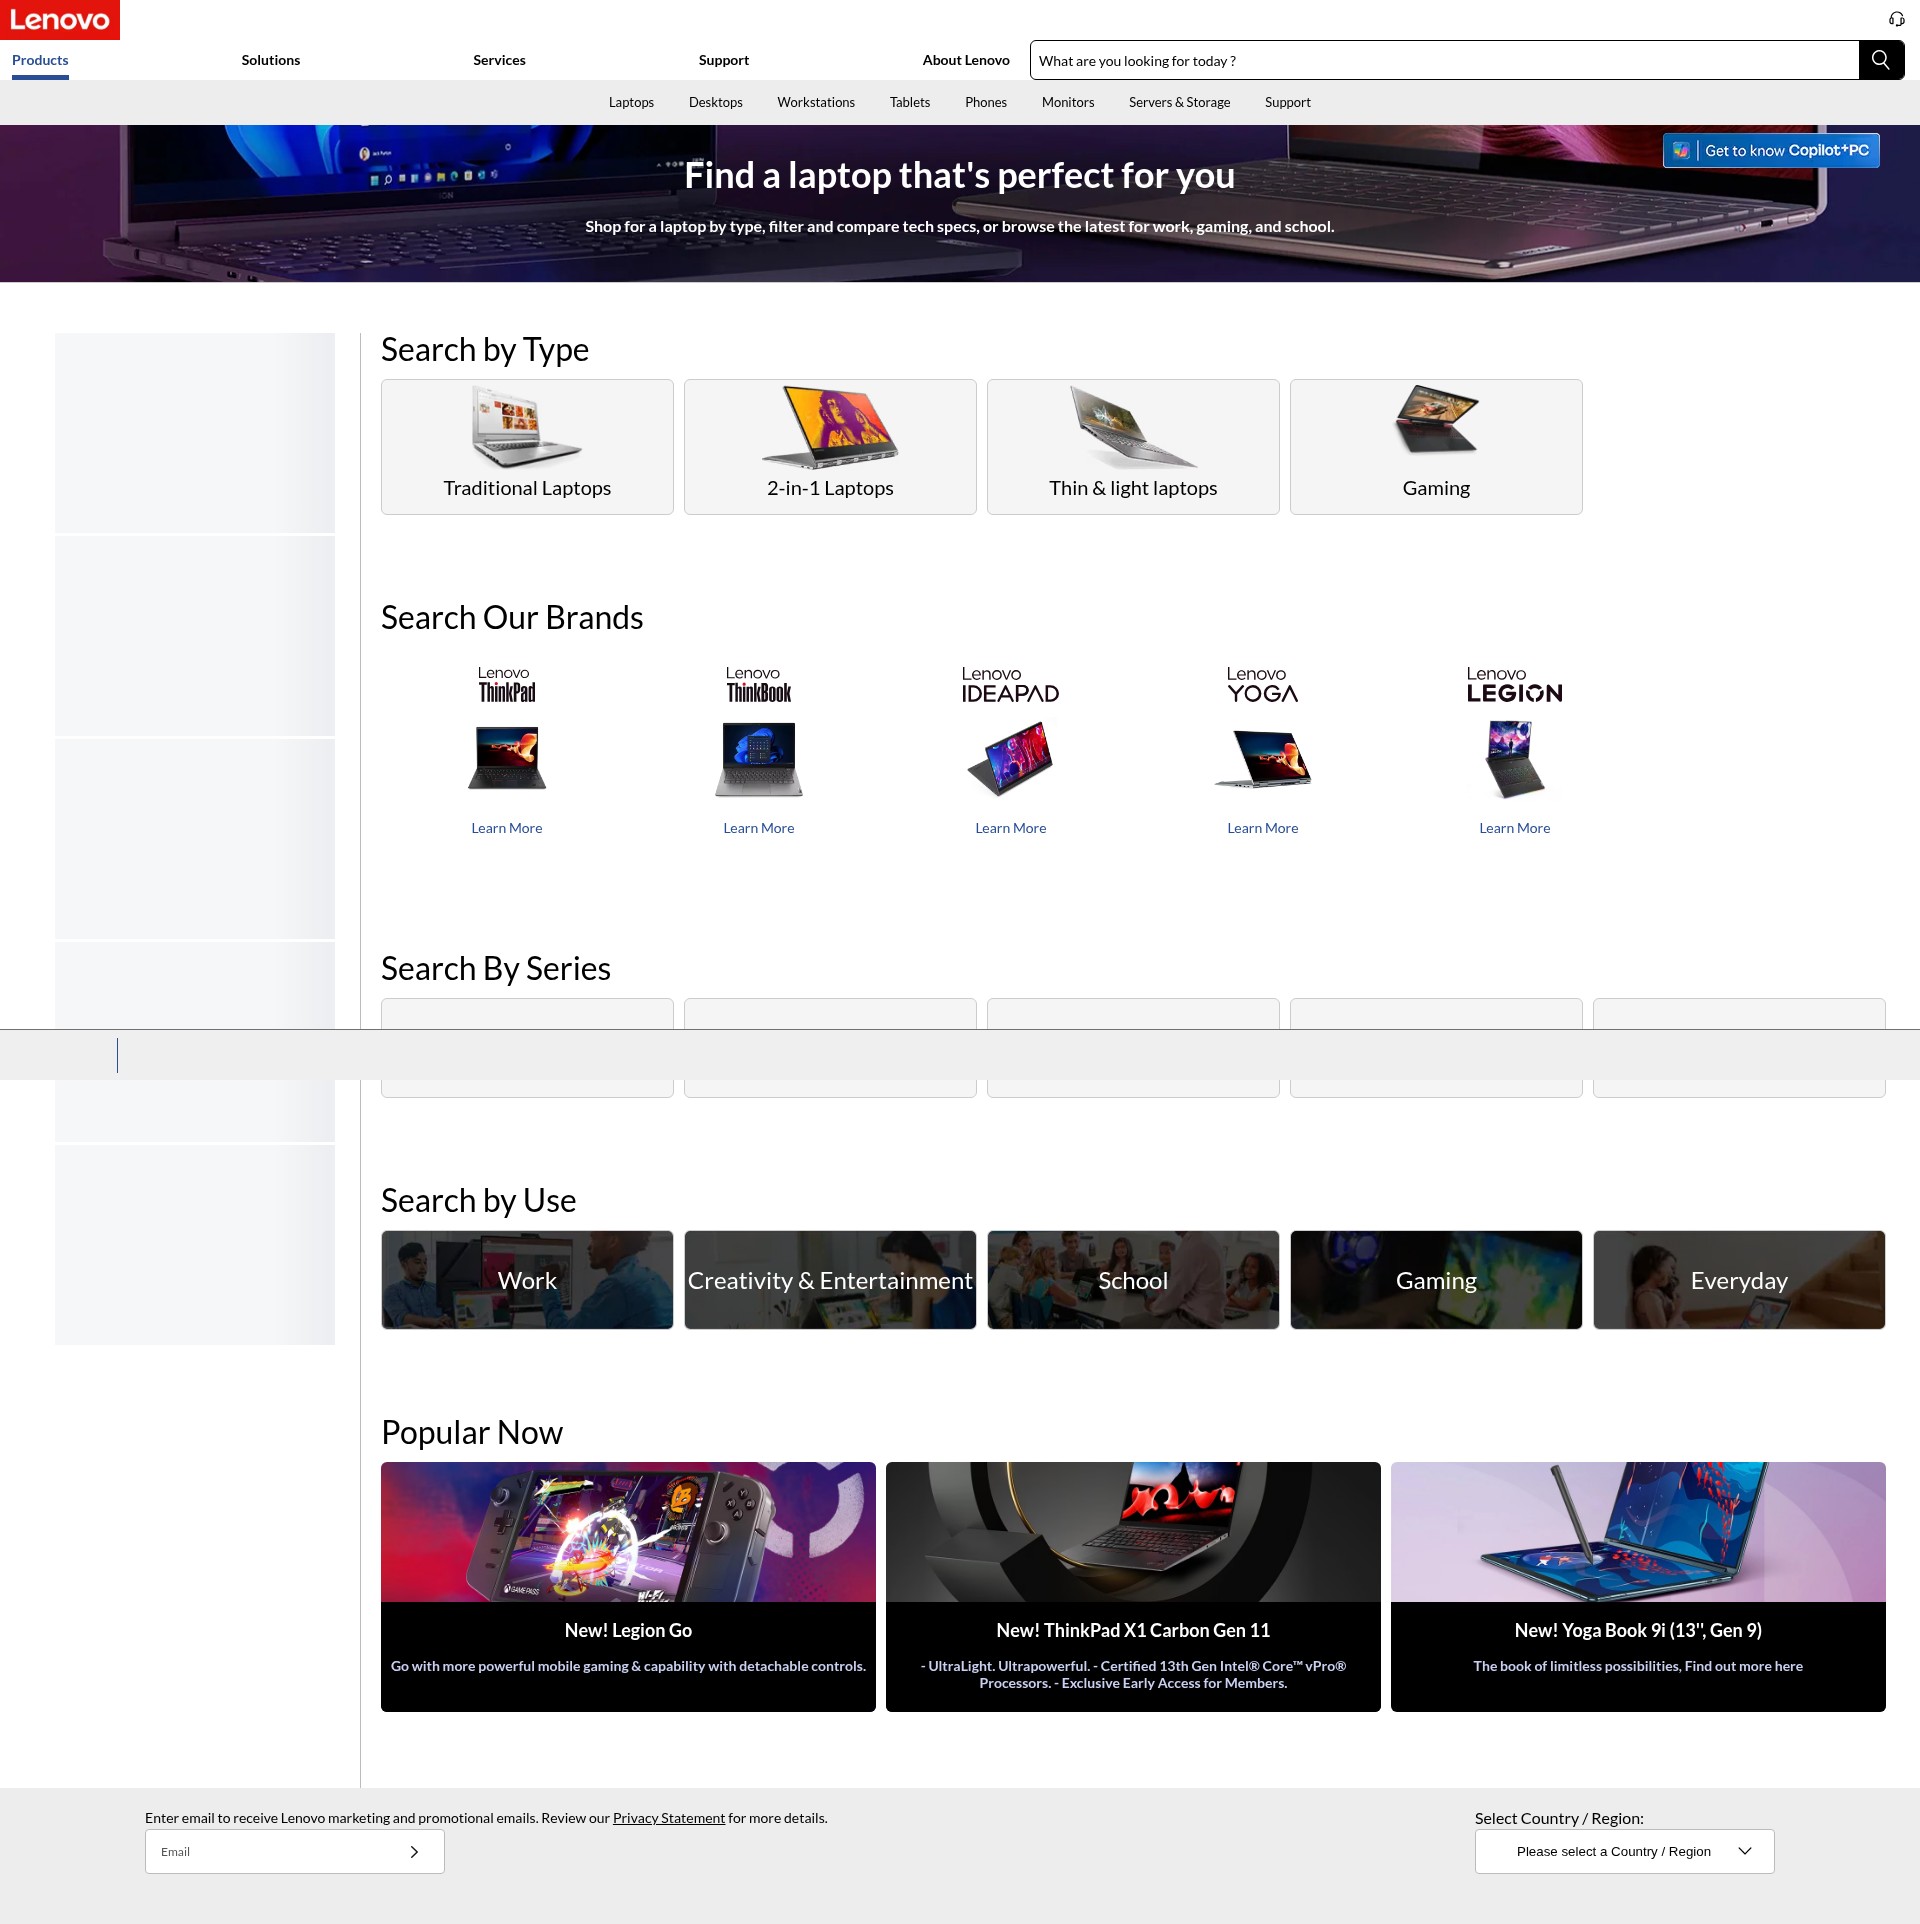Click the IdeaPad brand logo

[x=1010, y=685]
